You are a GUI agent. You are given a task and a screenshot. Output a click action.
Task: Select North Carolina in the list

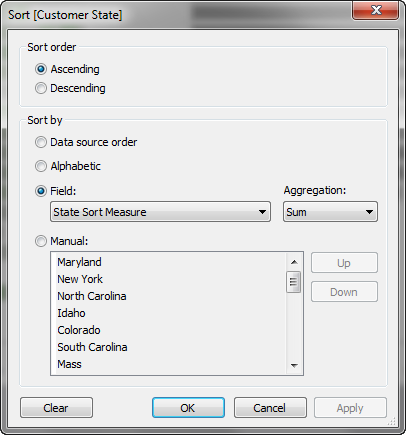(x=92, y=296)
